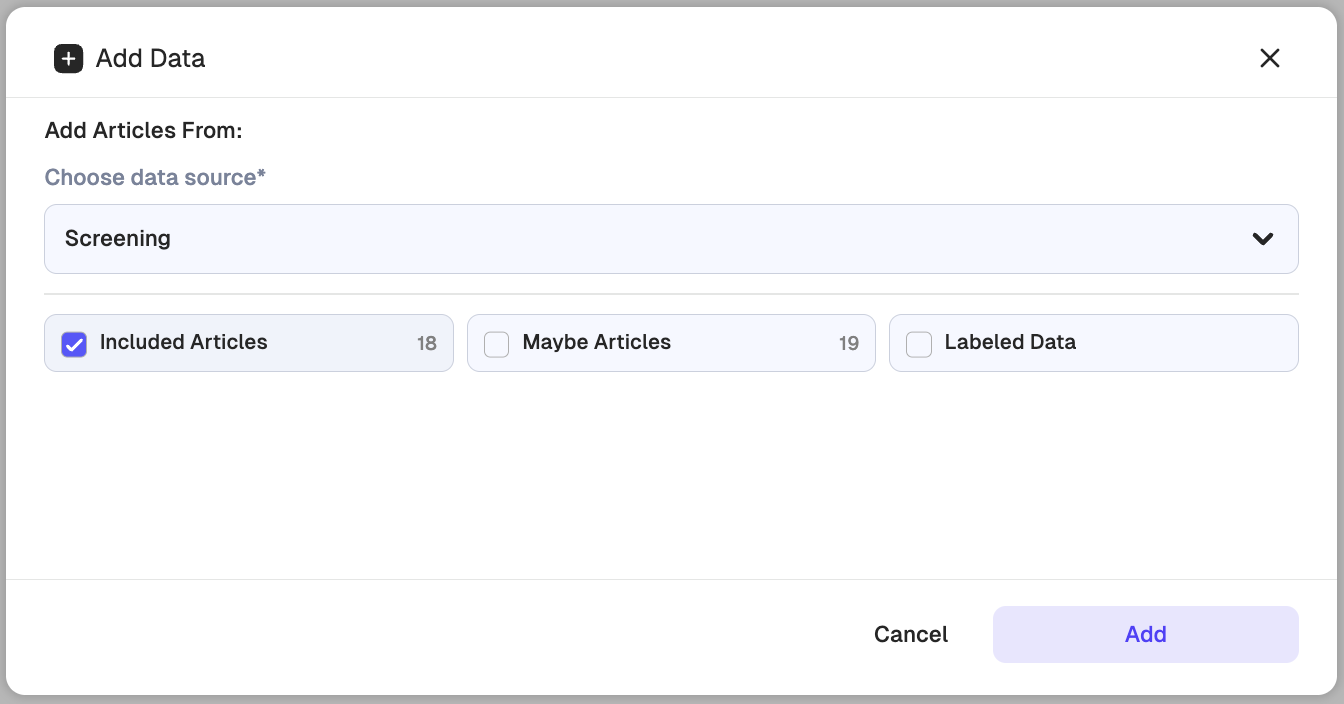Click the 19 count on Maybe Articles
The width and height of the screenshot is (1344, 704).
pos(849,344)
